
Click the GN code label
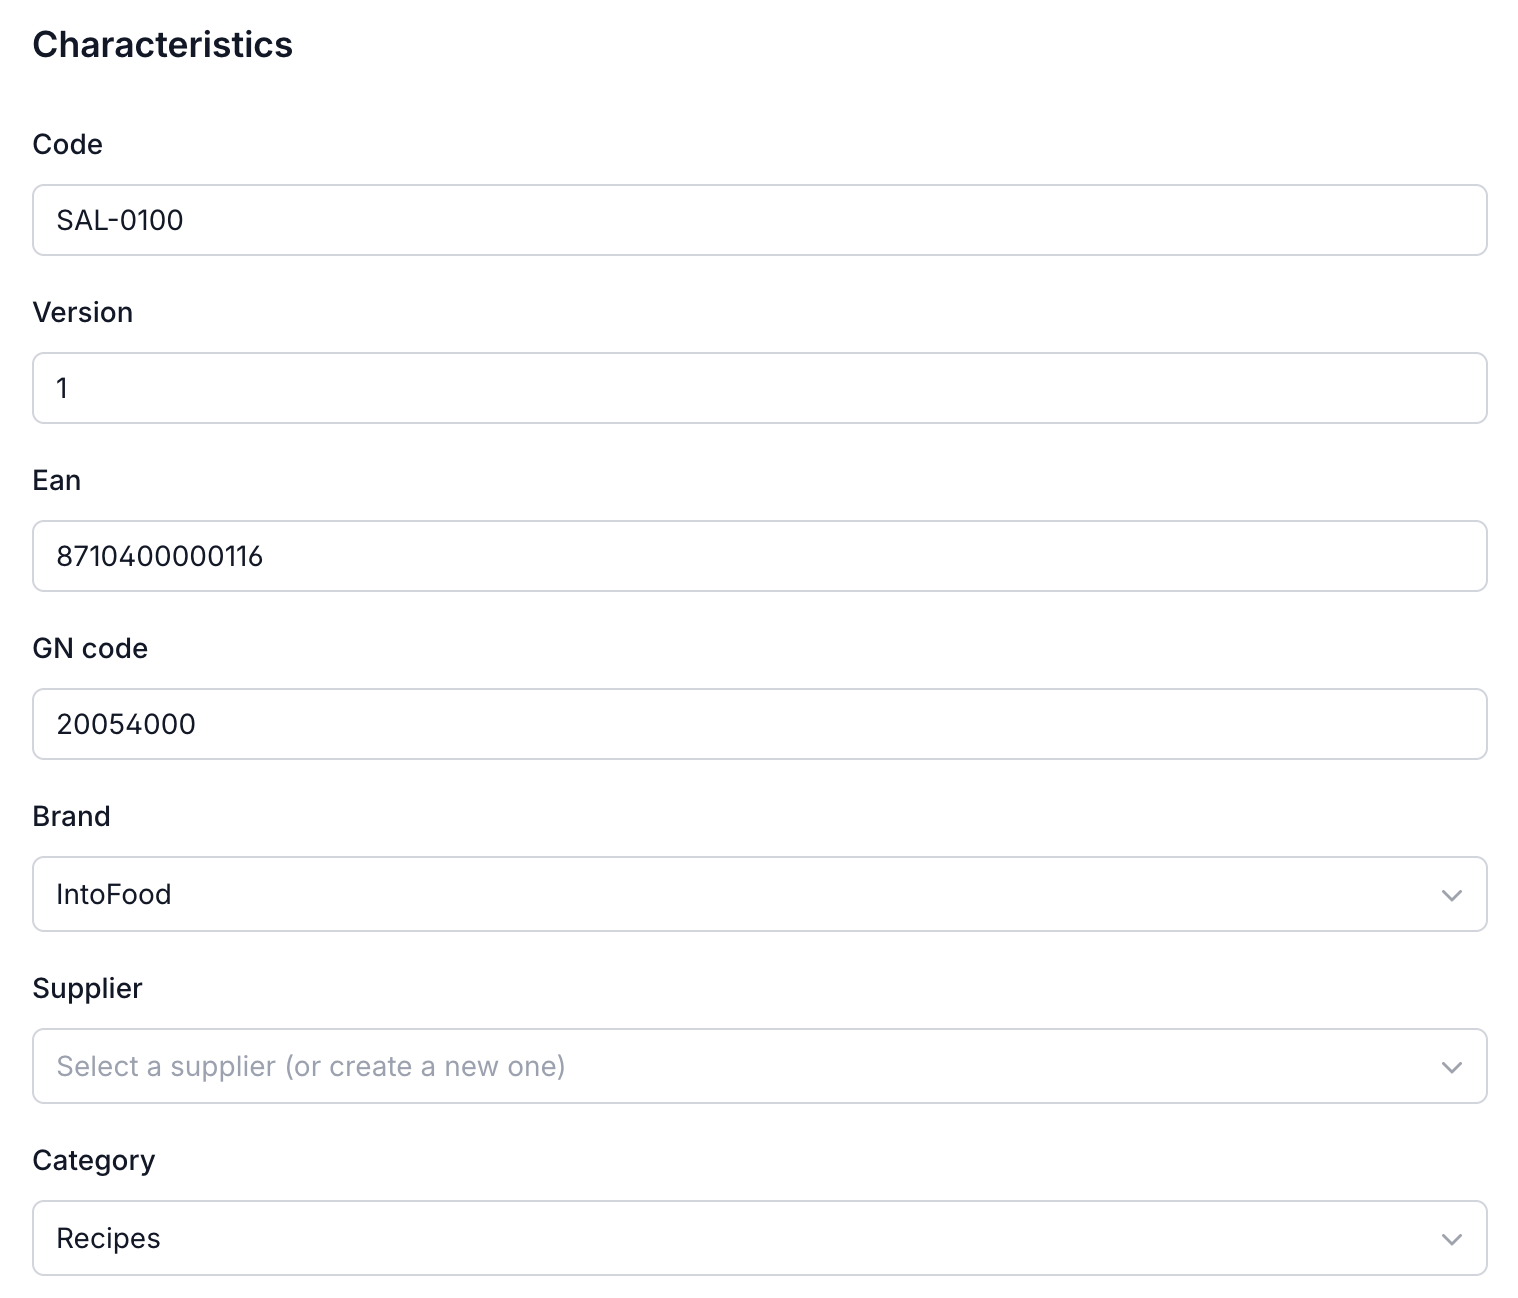[90, 648]
